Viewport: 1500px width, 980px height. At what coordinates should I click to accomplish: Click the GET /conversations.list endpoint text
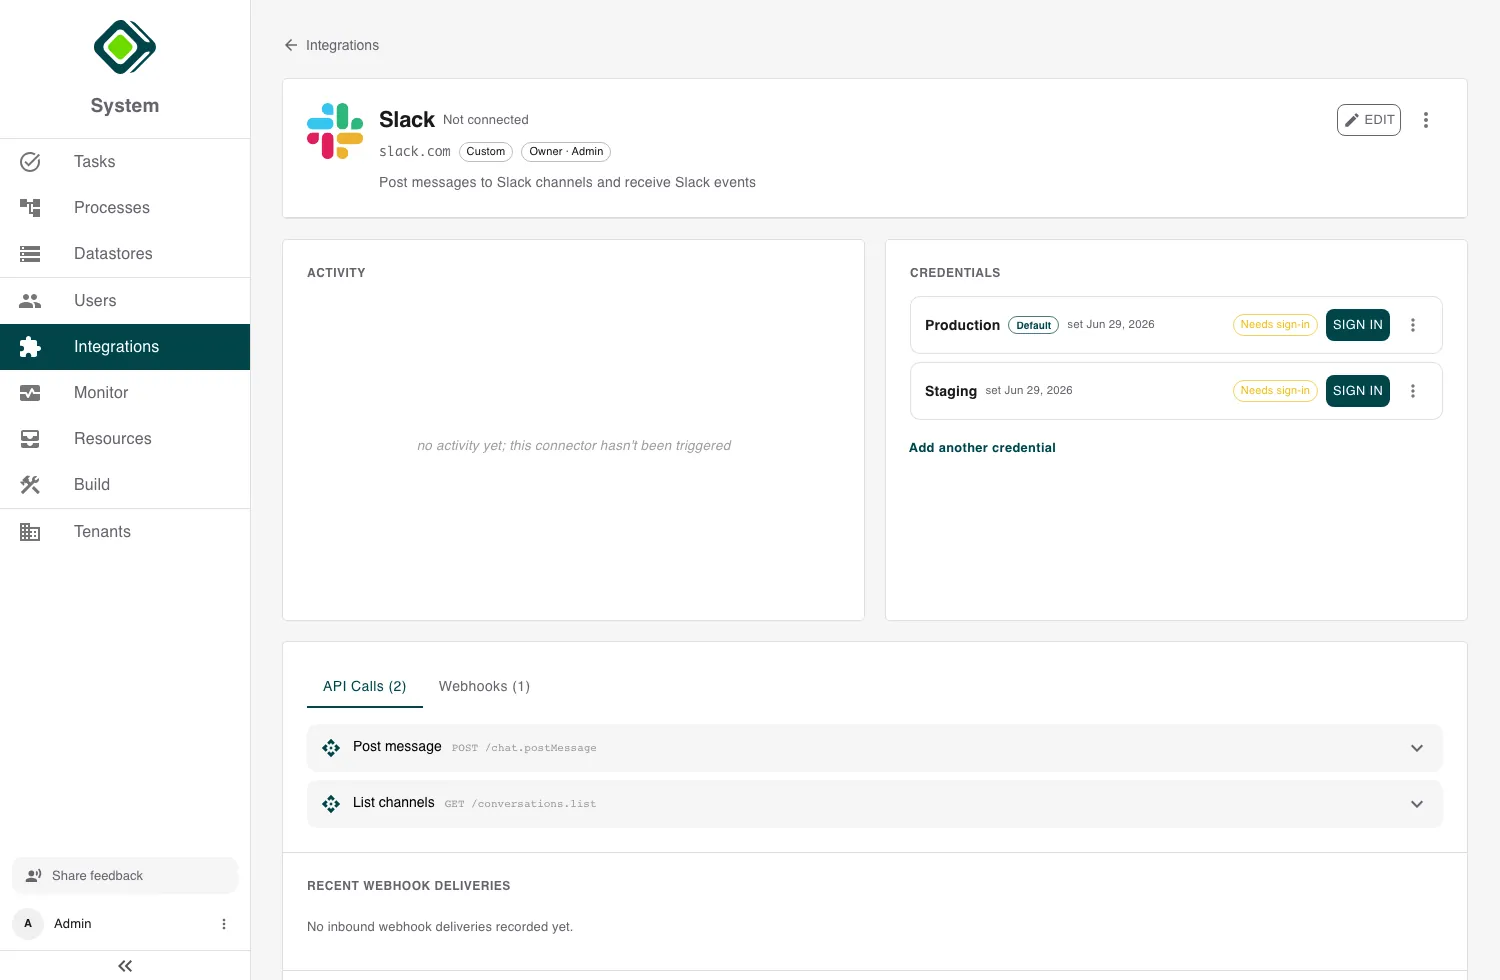520,804
